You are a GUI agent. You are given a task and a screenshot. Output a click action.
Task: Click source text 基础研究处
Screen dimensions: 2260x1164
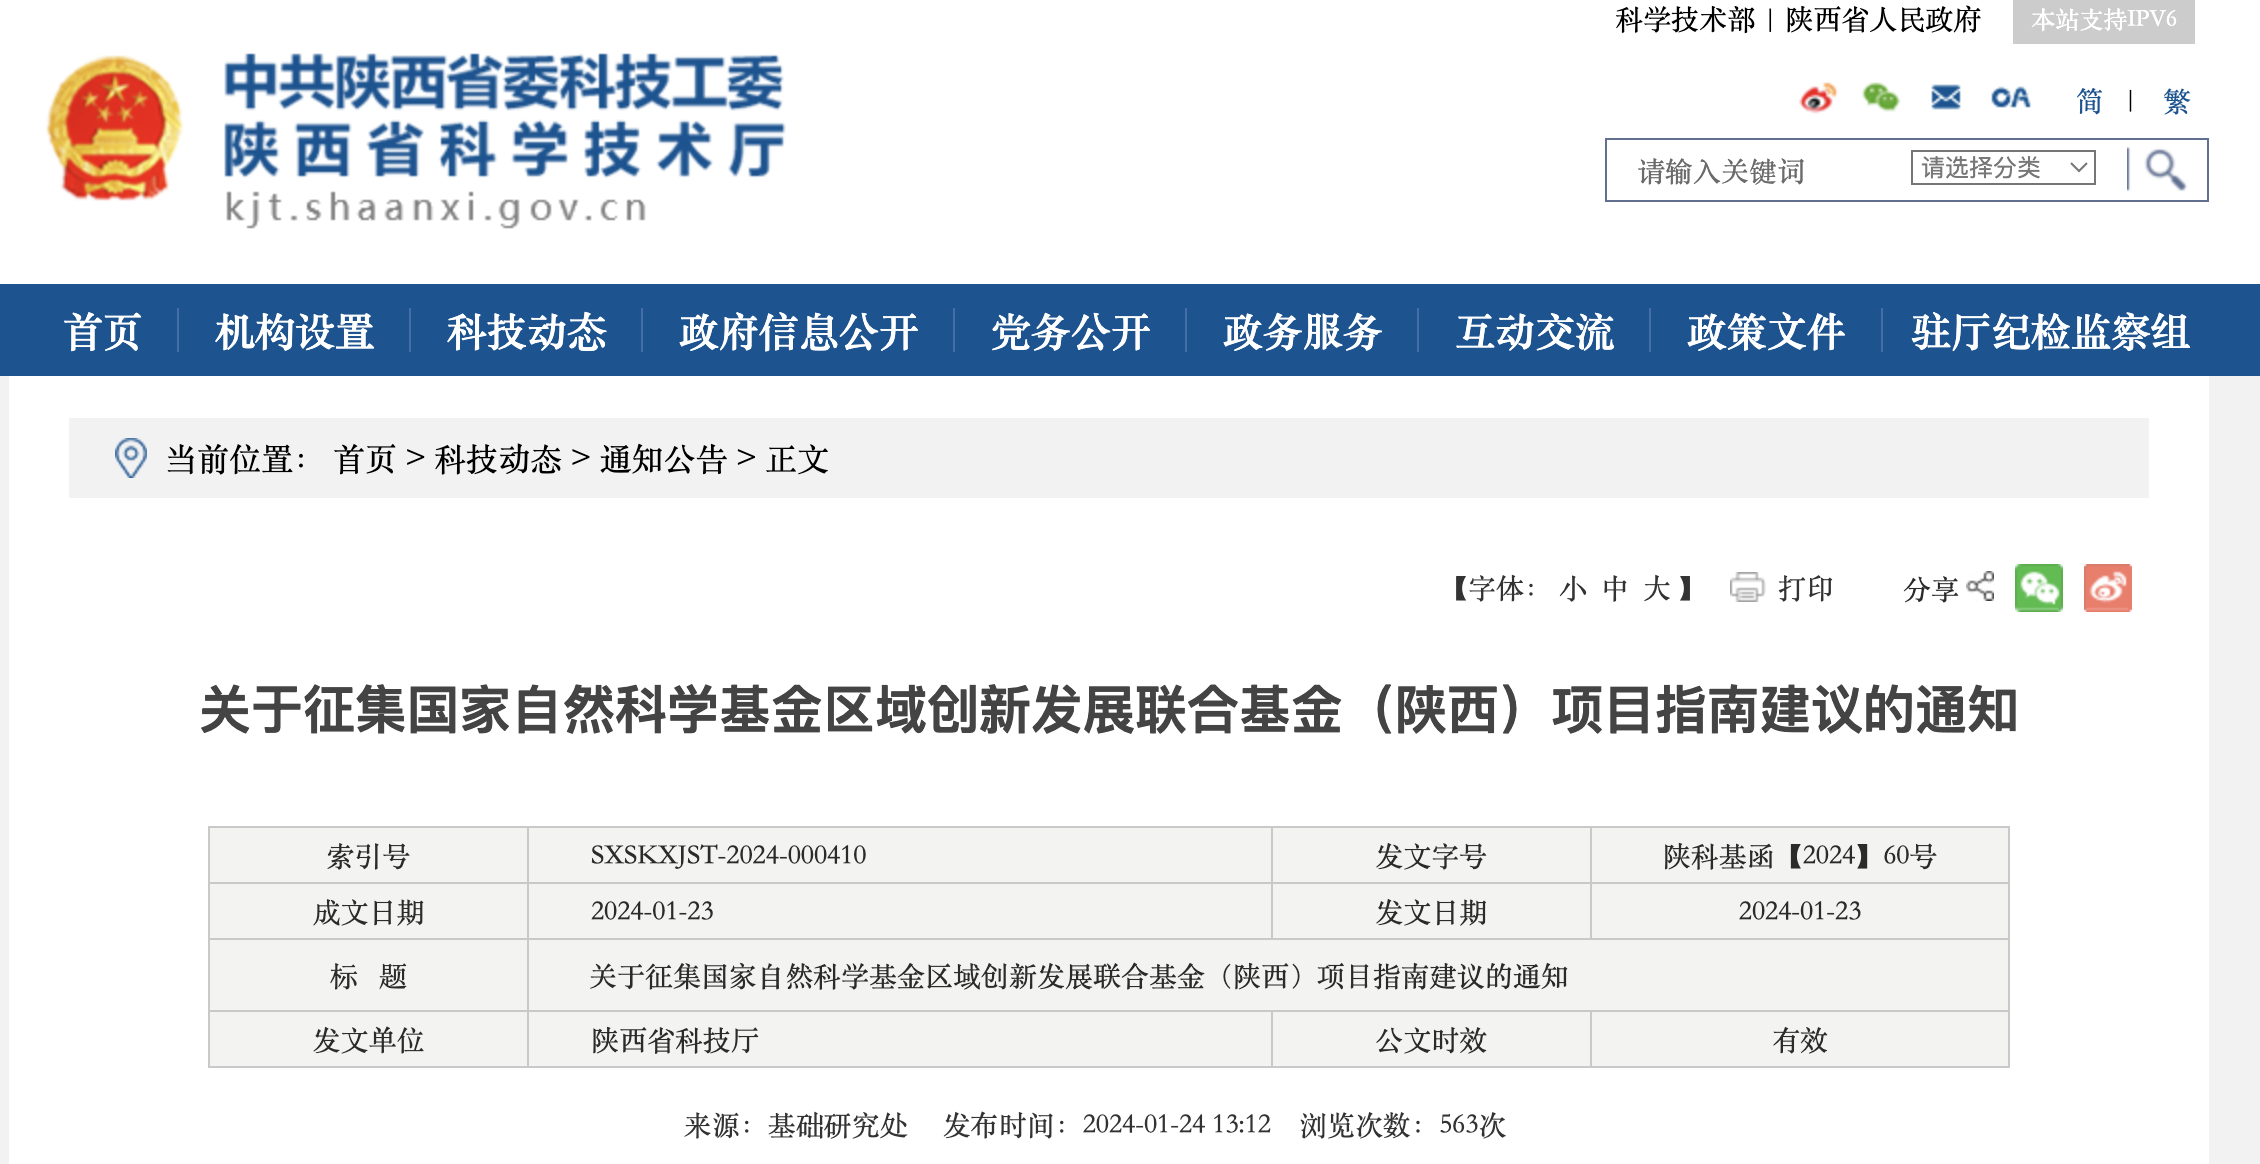pyautogui.click(x=838, y=1125)
